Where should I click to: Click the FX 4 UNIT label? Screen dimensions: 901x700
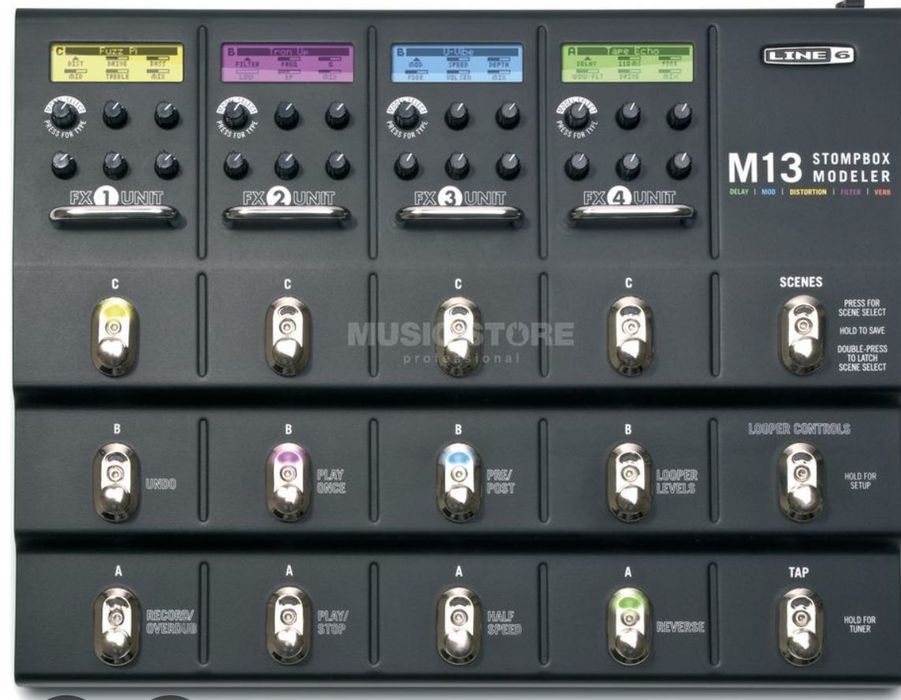(629, 198)
